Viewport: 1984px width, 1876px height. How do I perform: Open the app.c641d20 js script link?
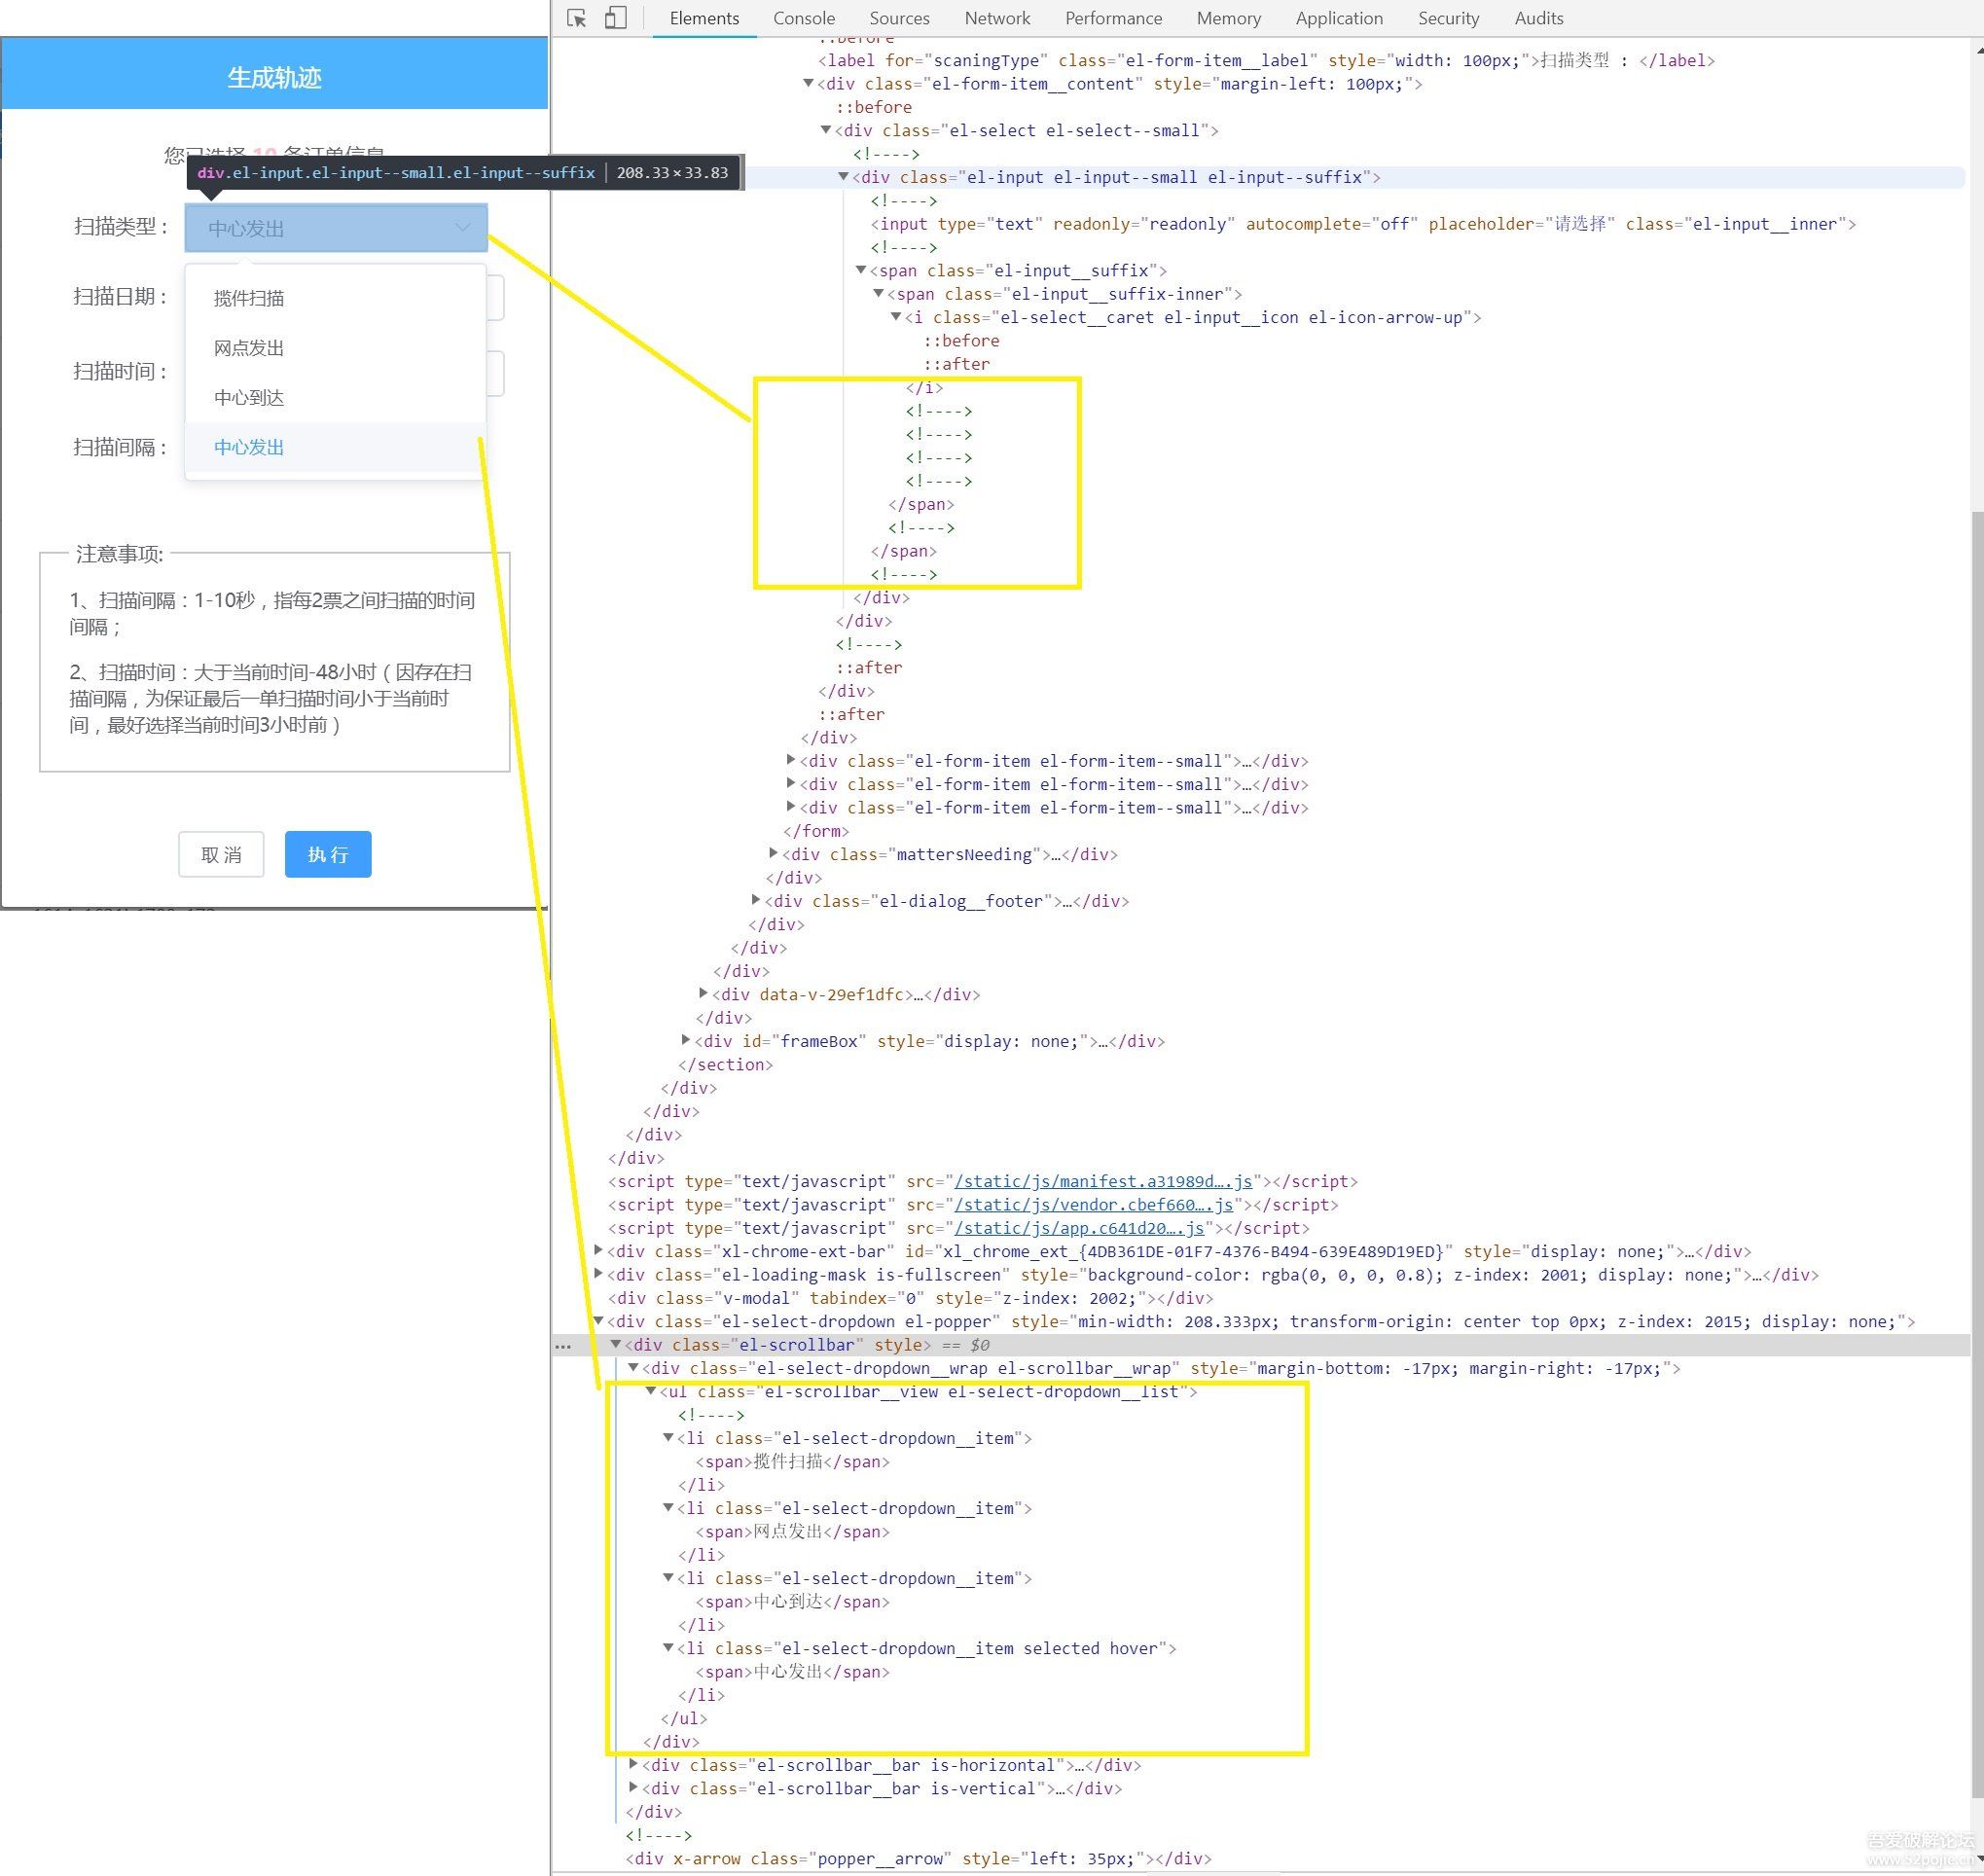coord(1079,1228)
